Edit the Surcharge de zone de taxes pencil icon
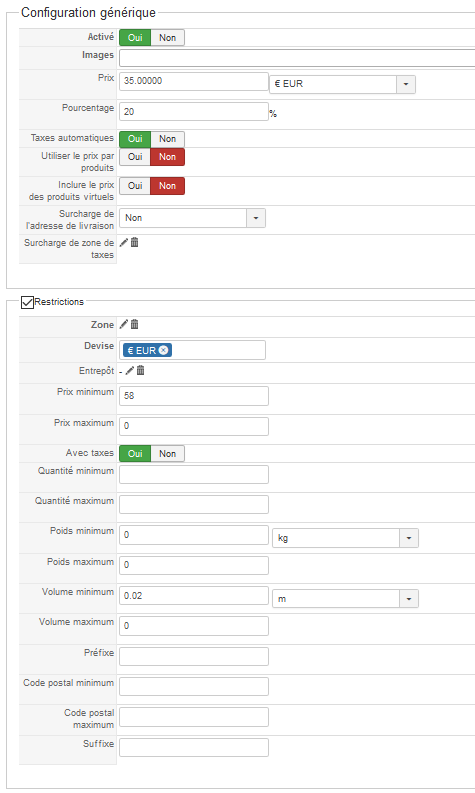 point(123,243)
